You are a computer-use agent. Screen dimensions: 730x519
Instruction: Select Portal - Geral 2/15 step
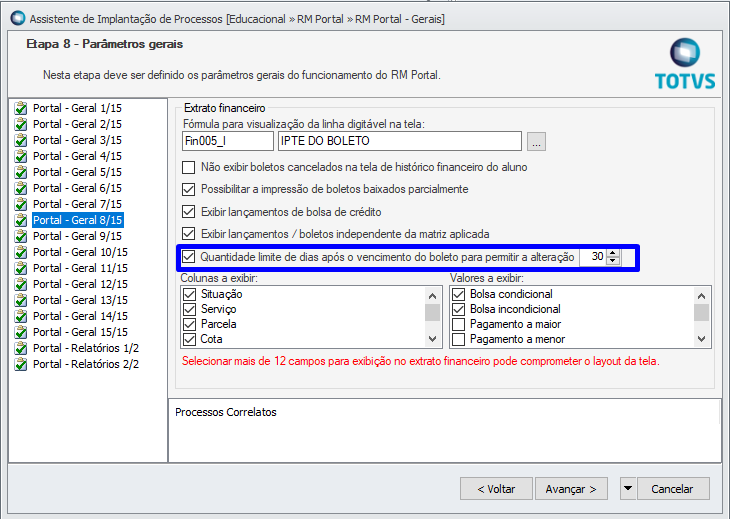77,124
